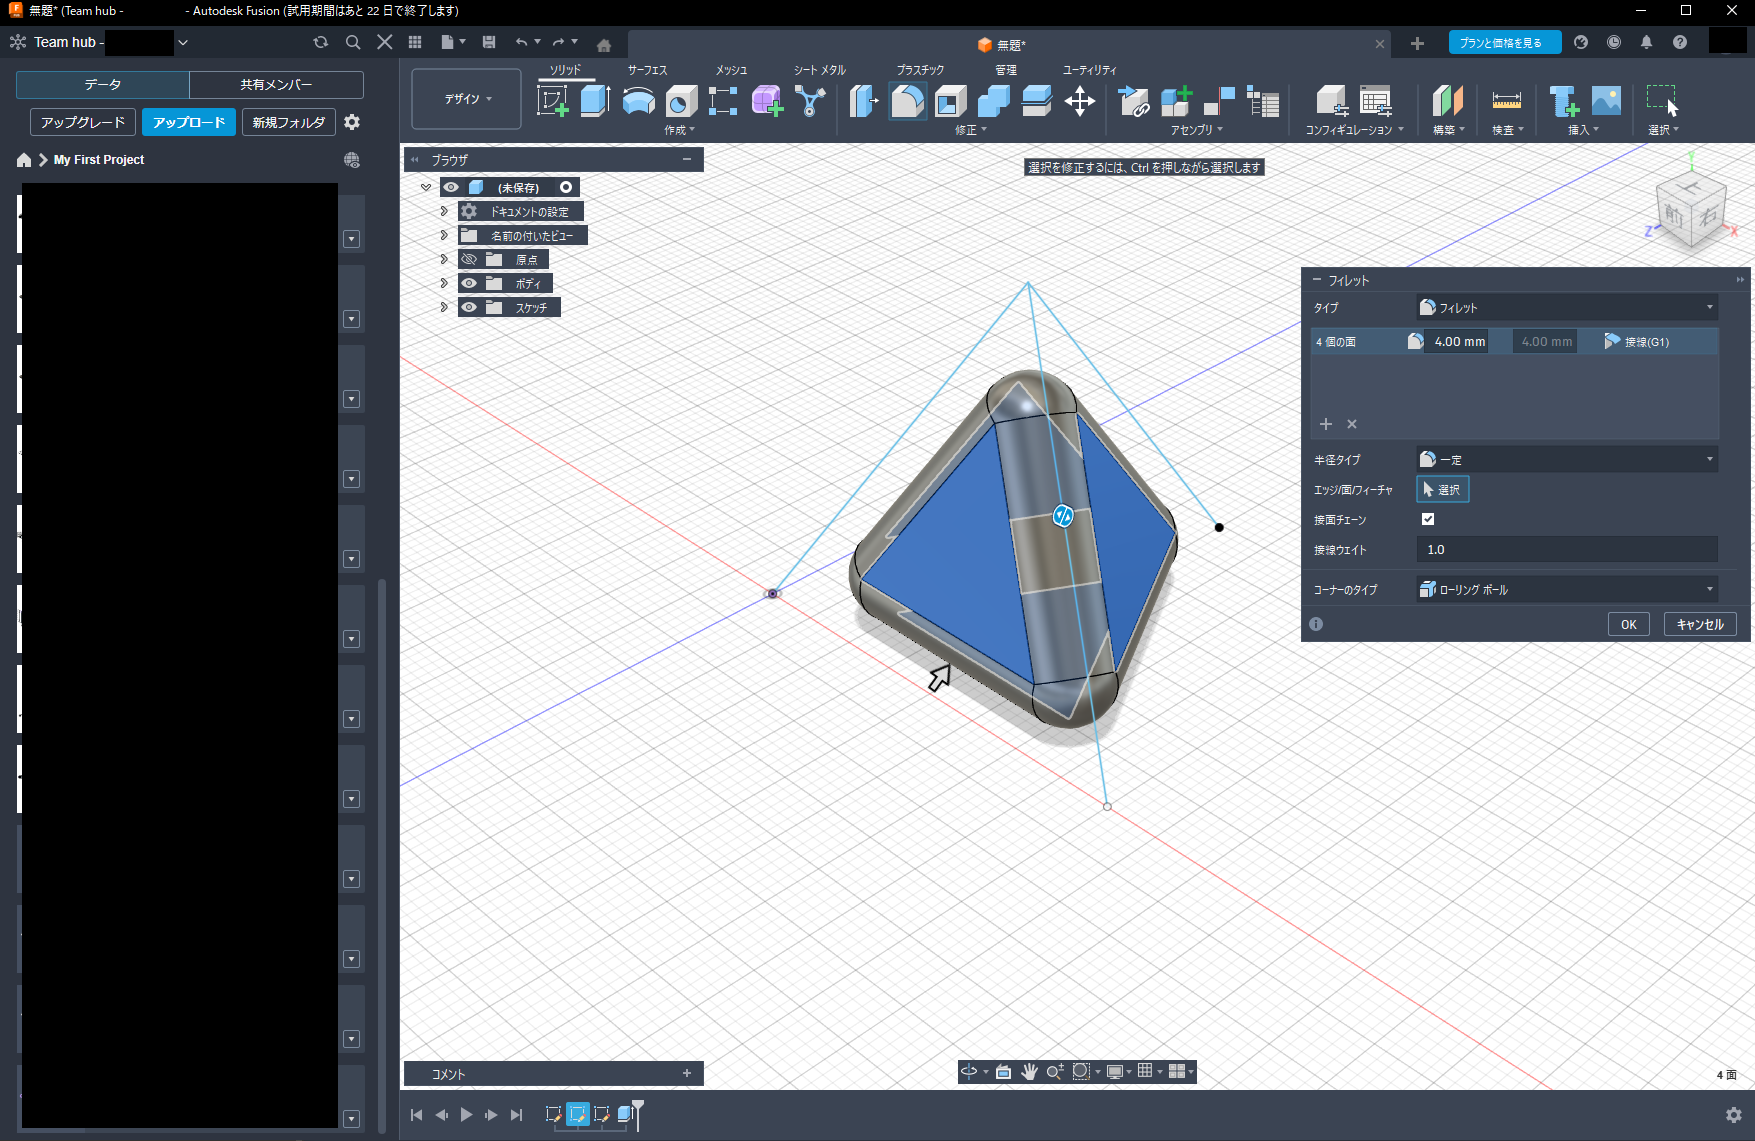The height and width of the screenshot is (1141, 1755).
Task: Click the OK button in Fillet dialog
Action: pos(1628,624)
